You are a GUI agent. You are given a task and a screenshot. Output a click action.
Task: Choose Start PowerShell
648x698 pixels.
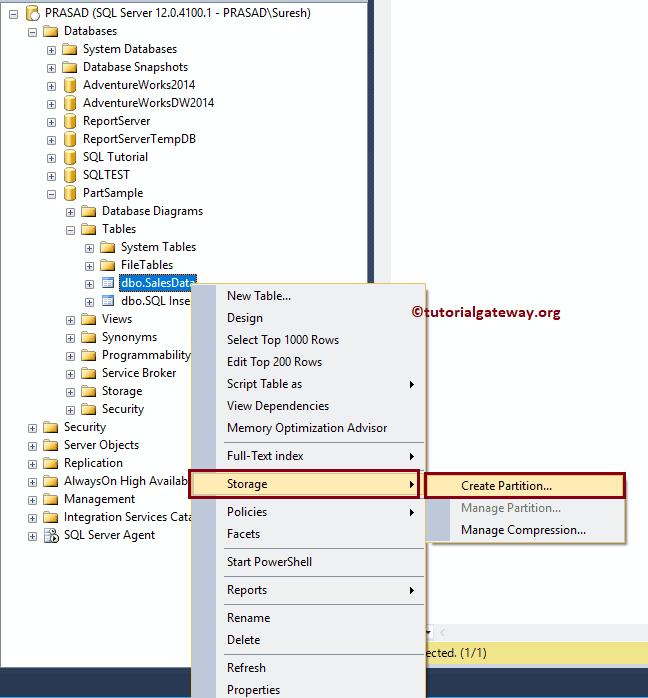[309, 562]
